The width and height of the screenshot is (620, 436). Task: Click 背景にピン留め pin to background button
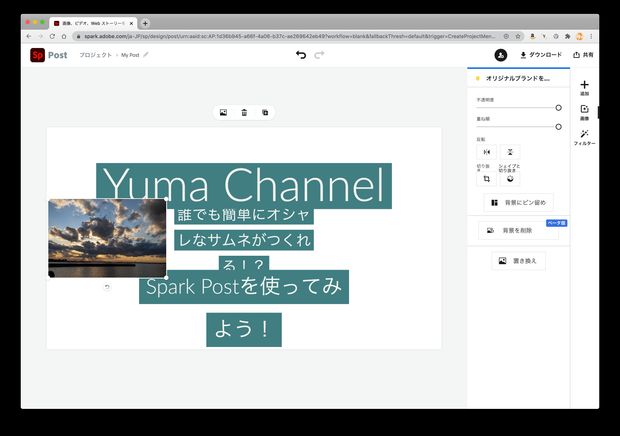click(x=518, y=202)
